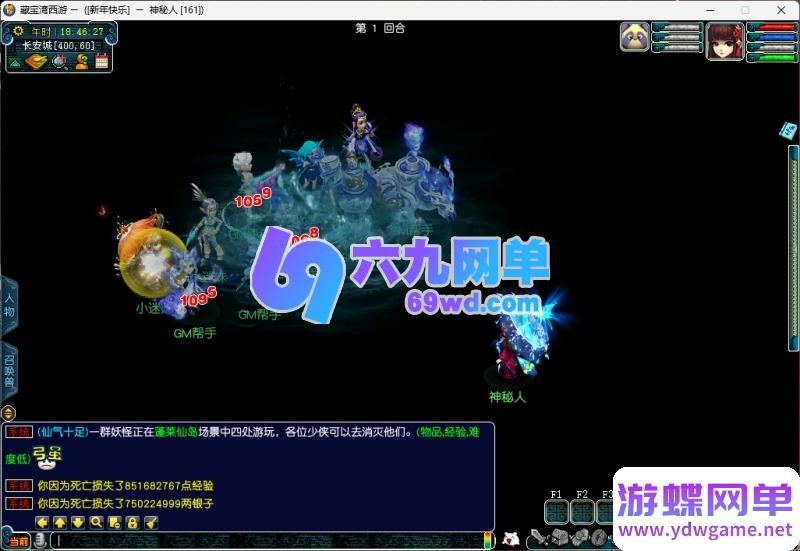The width and height of the screenshot is (800, 551).
Task: Click the red-haired character portrait
Action: click(725, 41)
